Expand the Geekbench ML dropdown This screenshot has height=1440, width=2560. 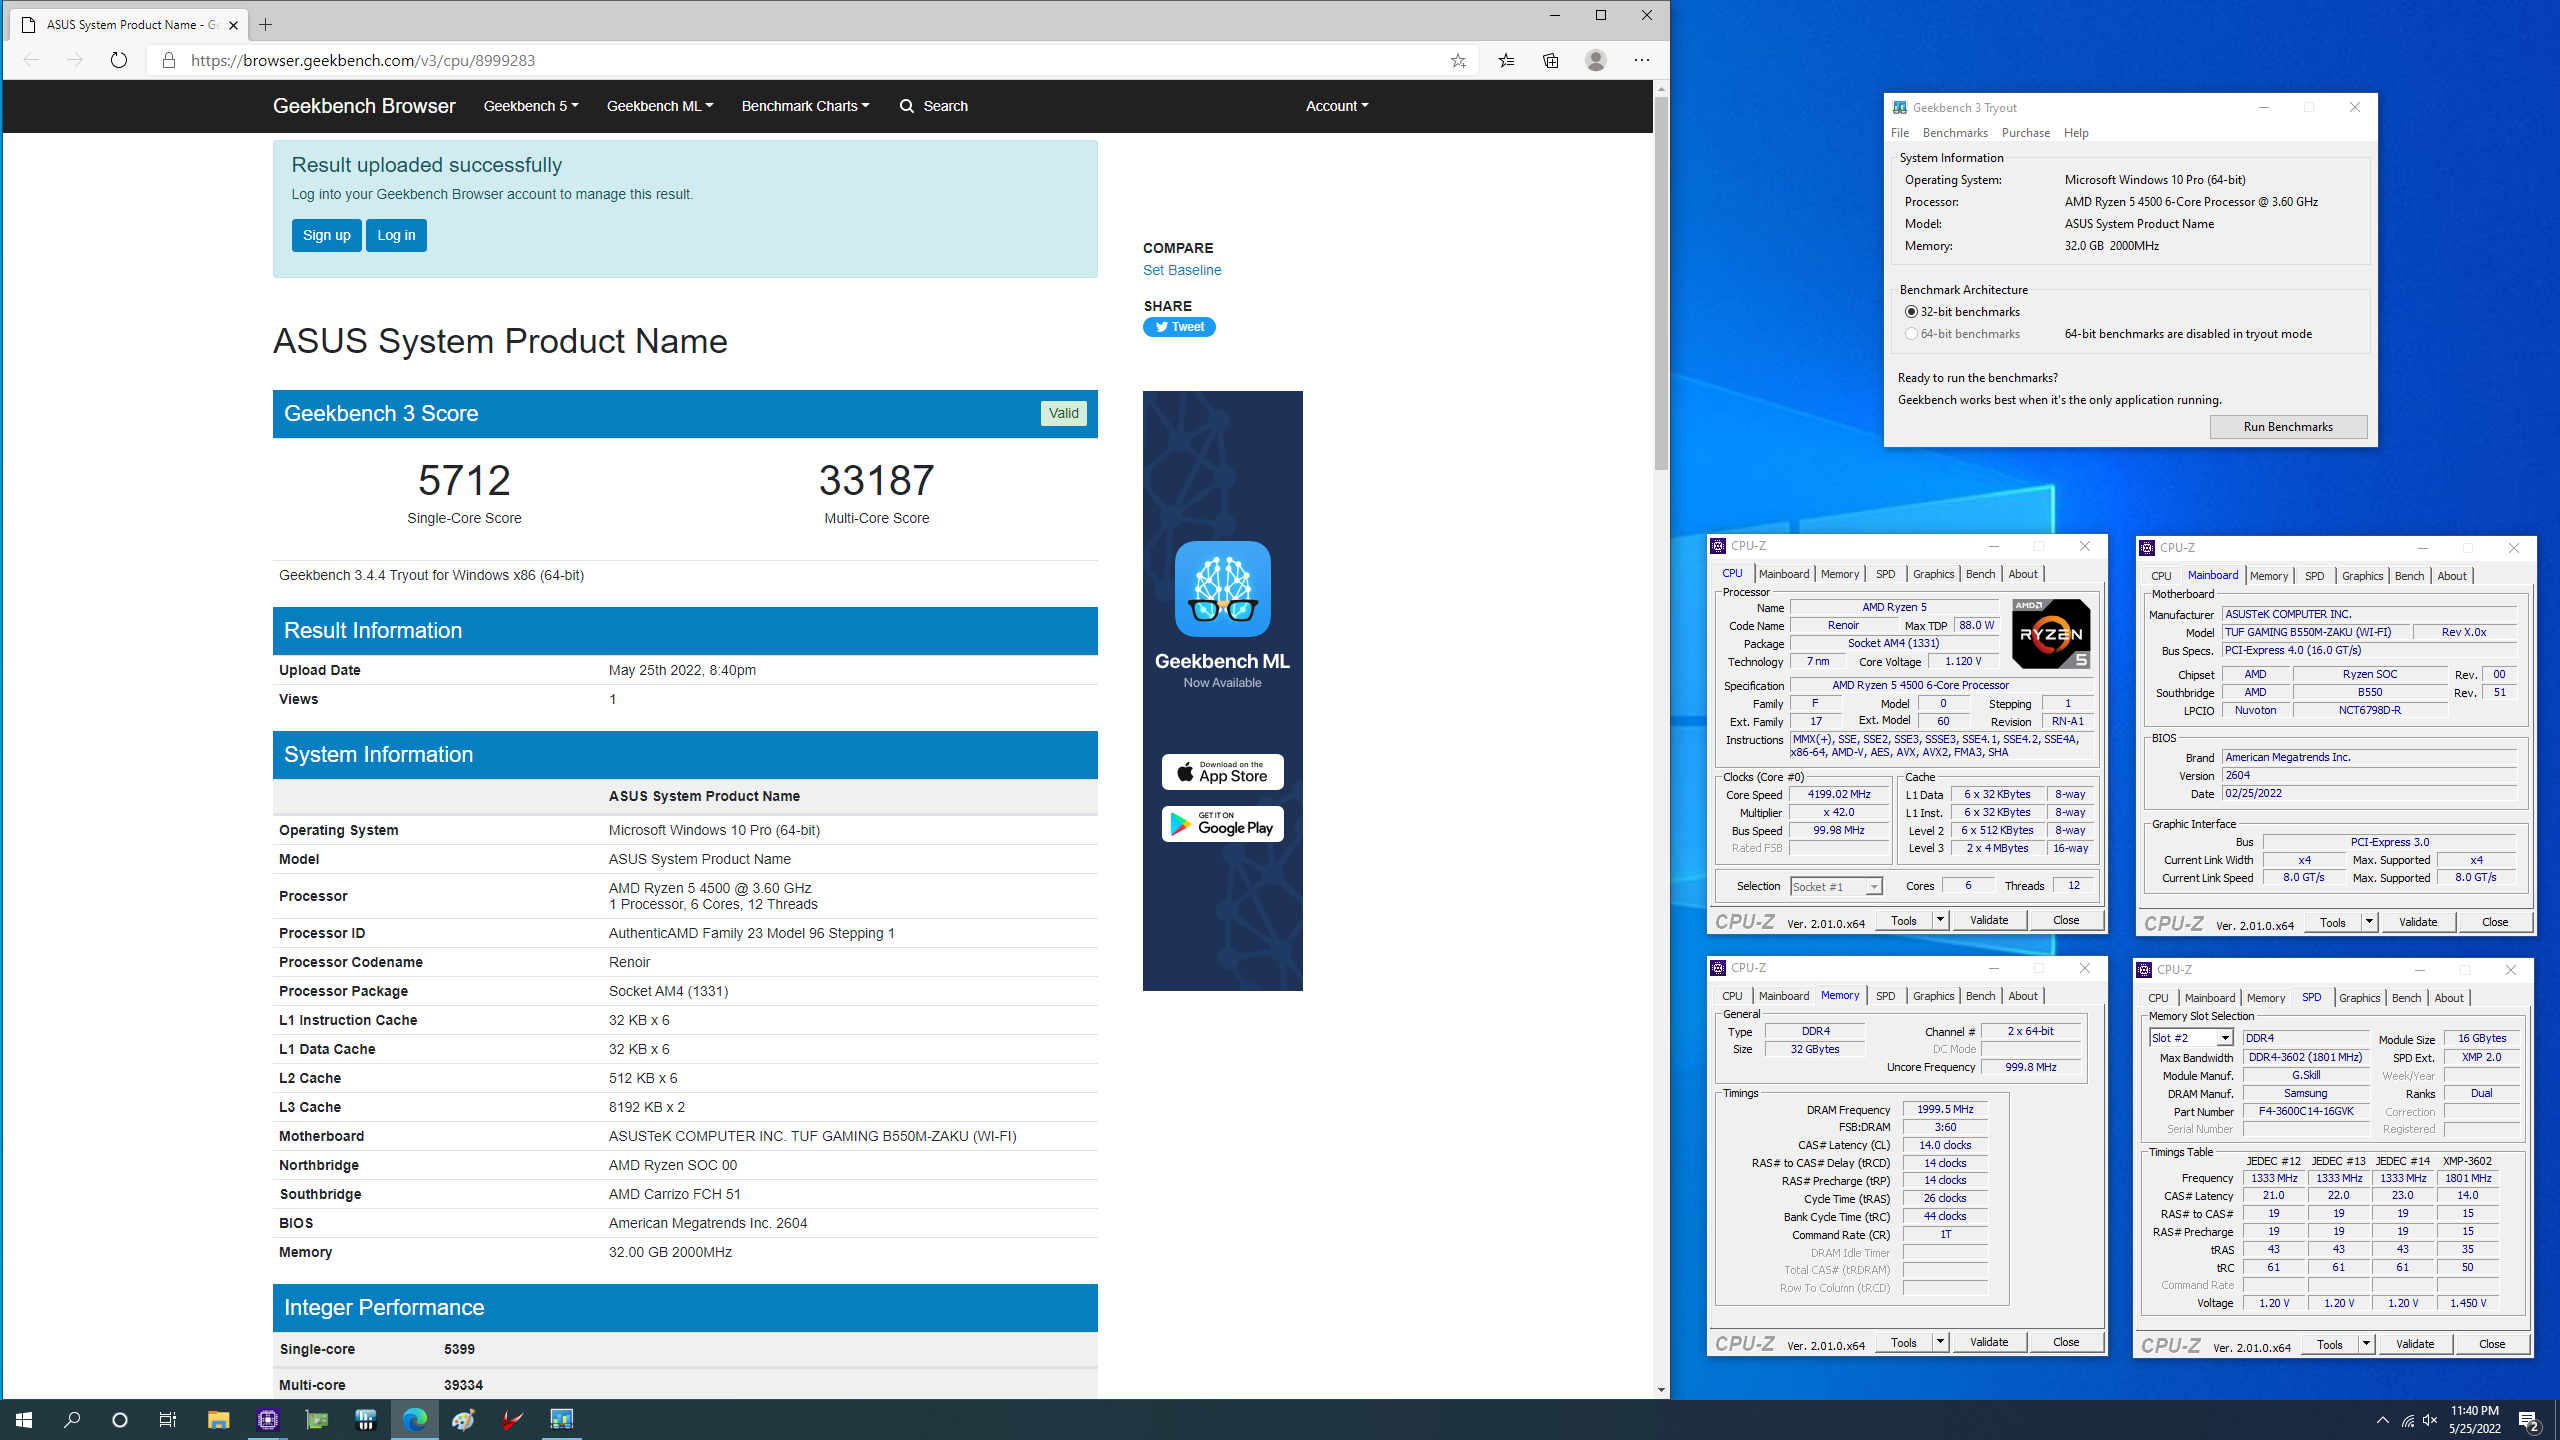[659, 106]
